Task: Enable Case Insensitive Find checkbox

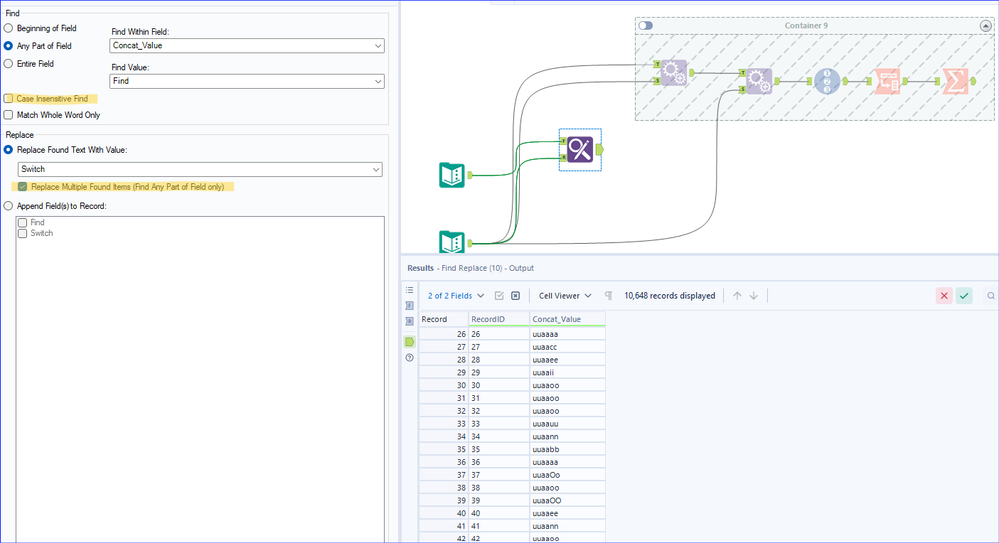Action: tap(8, 99)
